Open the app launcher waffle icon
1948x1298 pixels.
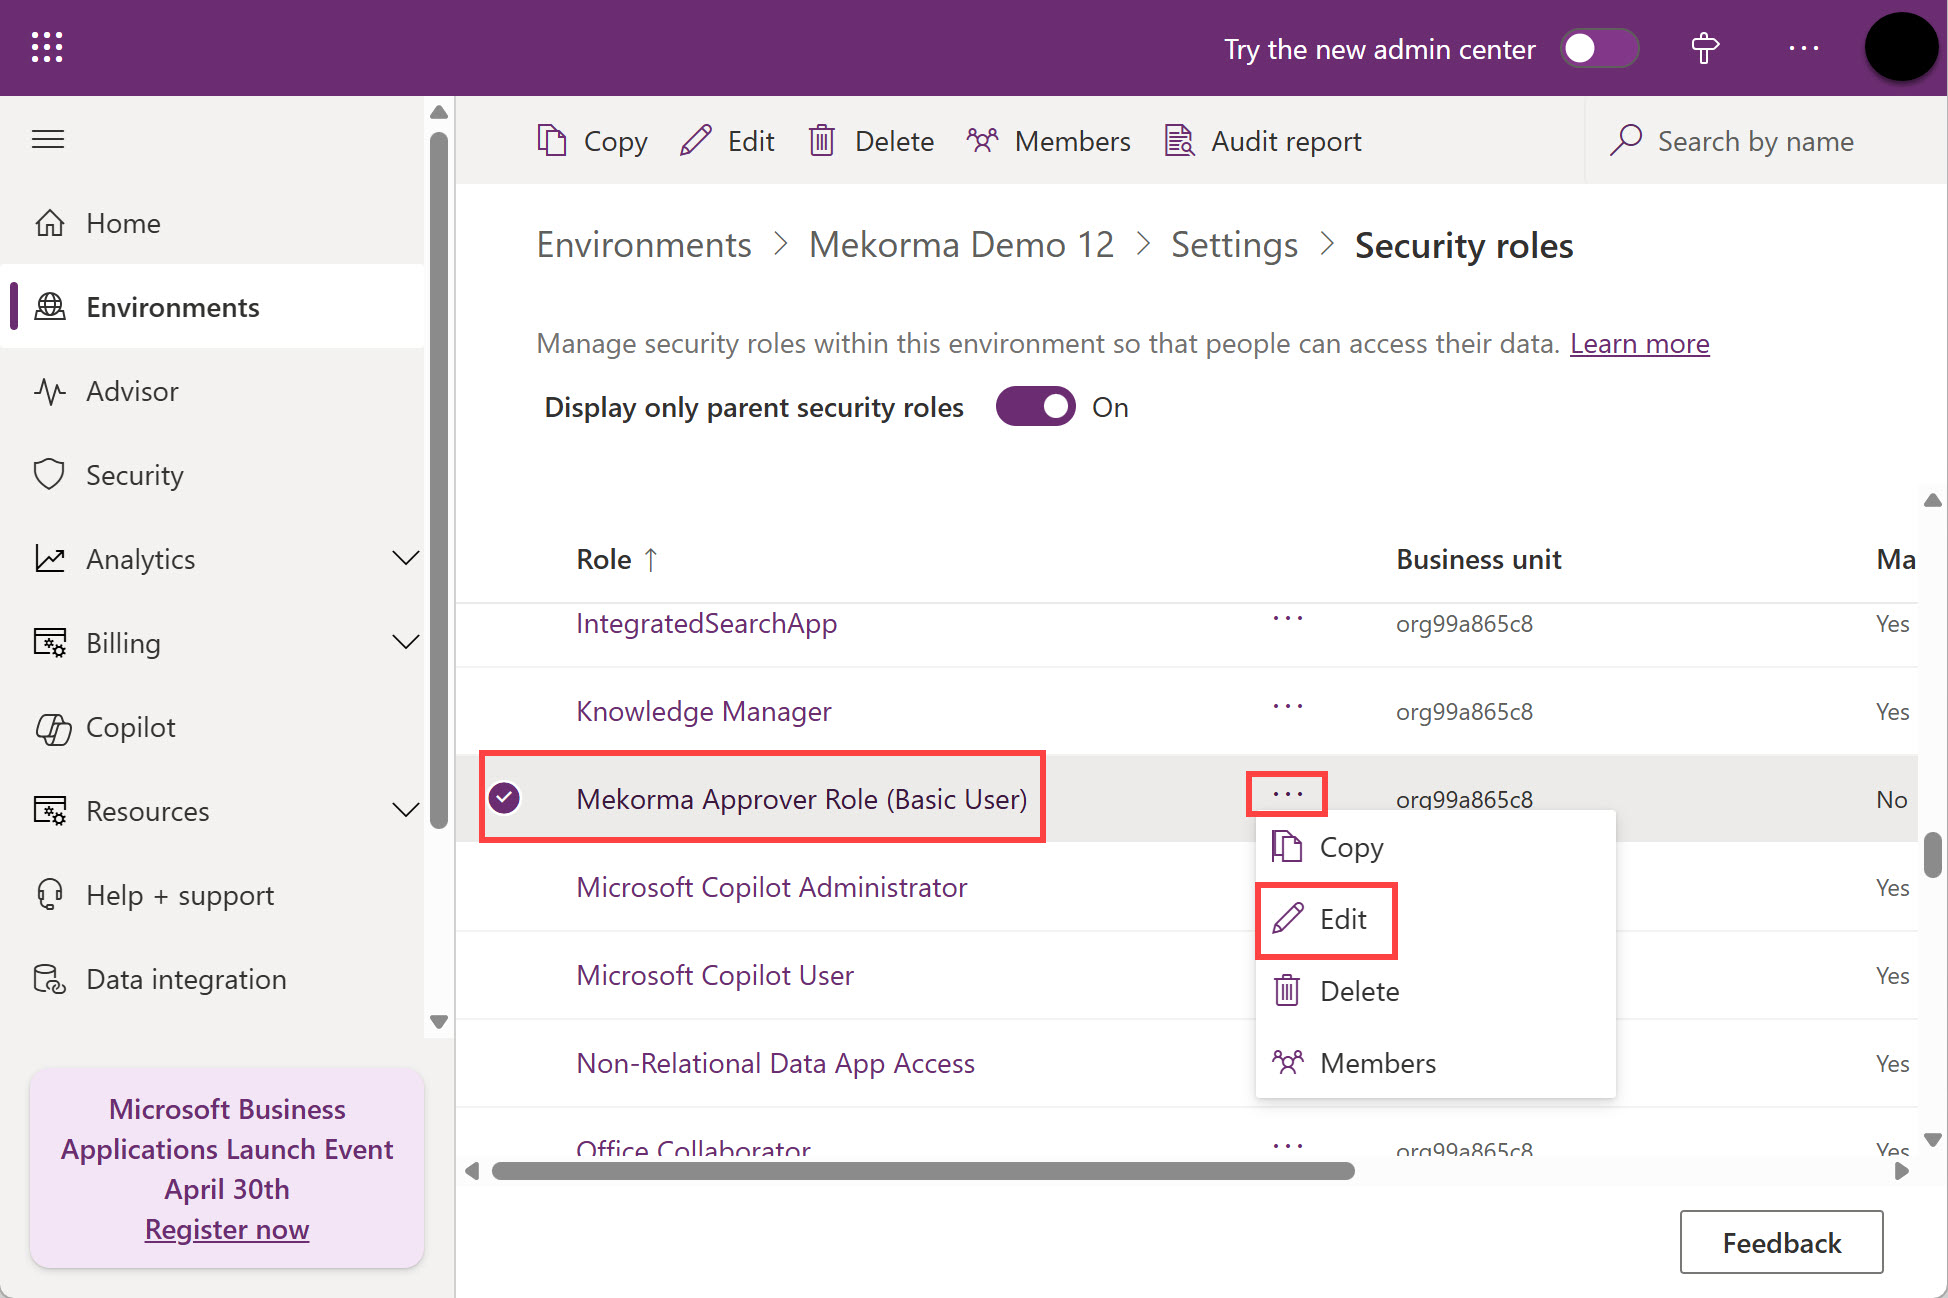(x=47, y=47)
